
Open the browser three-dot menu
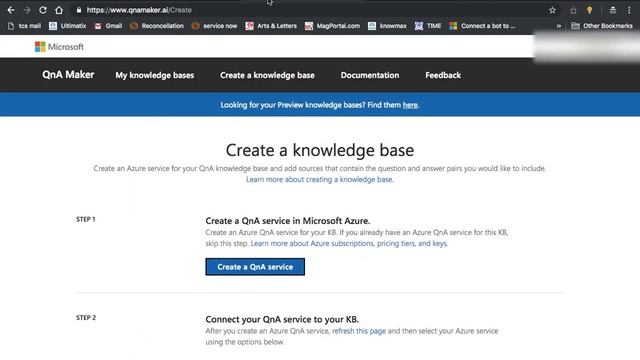pos(629,10)
